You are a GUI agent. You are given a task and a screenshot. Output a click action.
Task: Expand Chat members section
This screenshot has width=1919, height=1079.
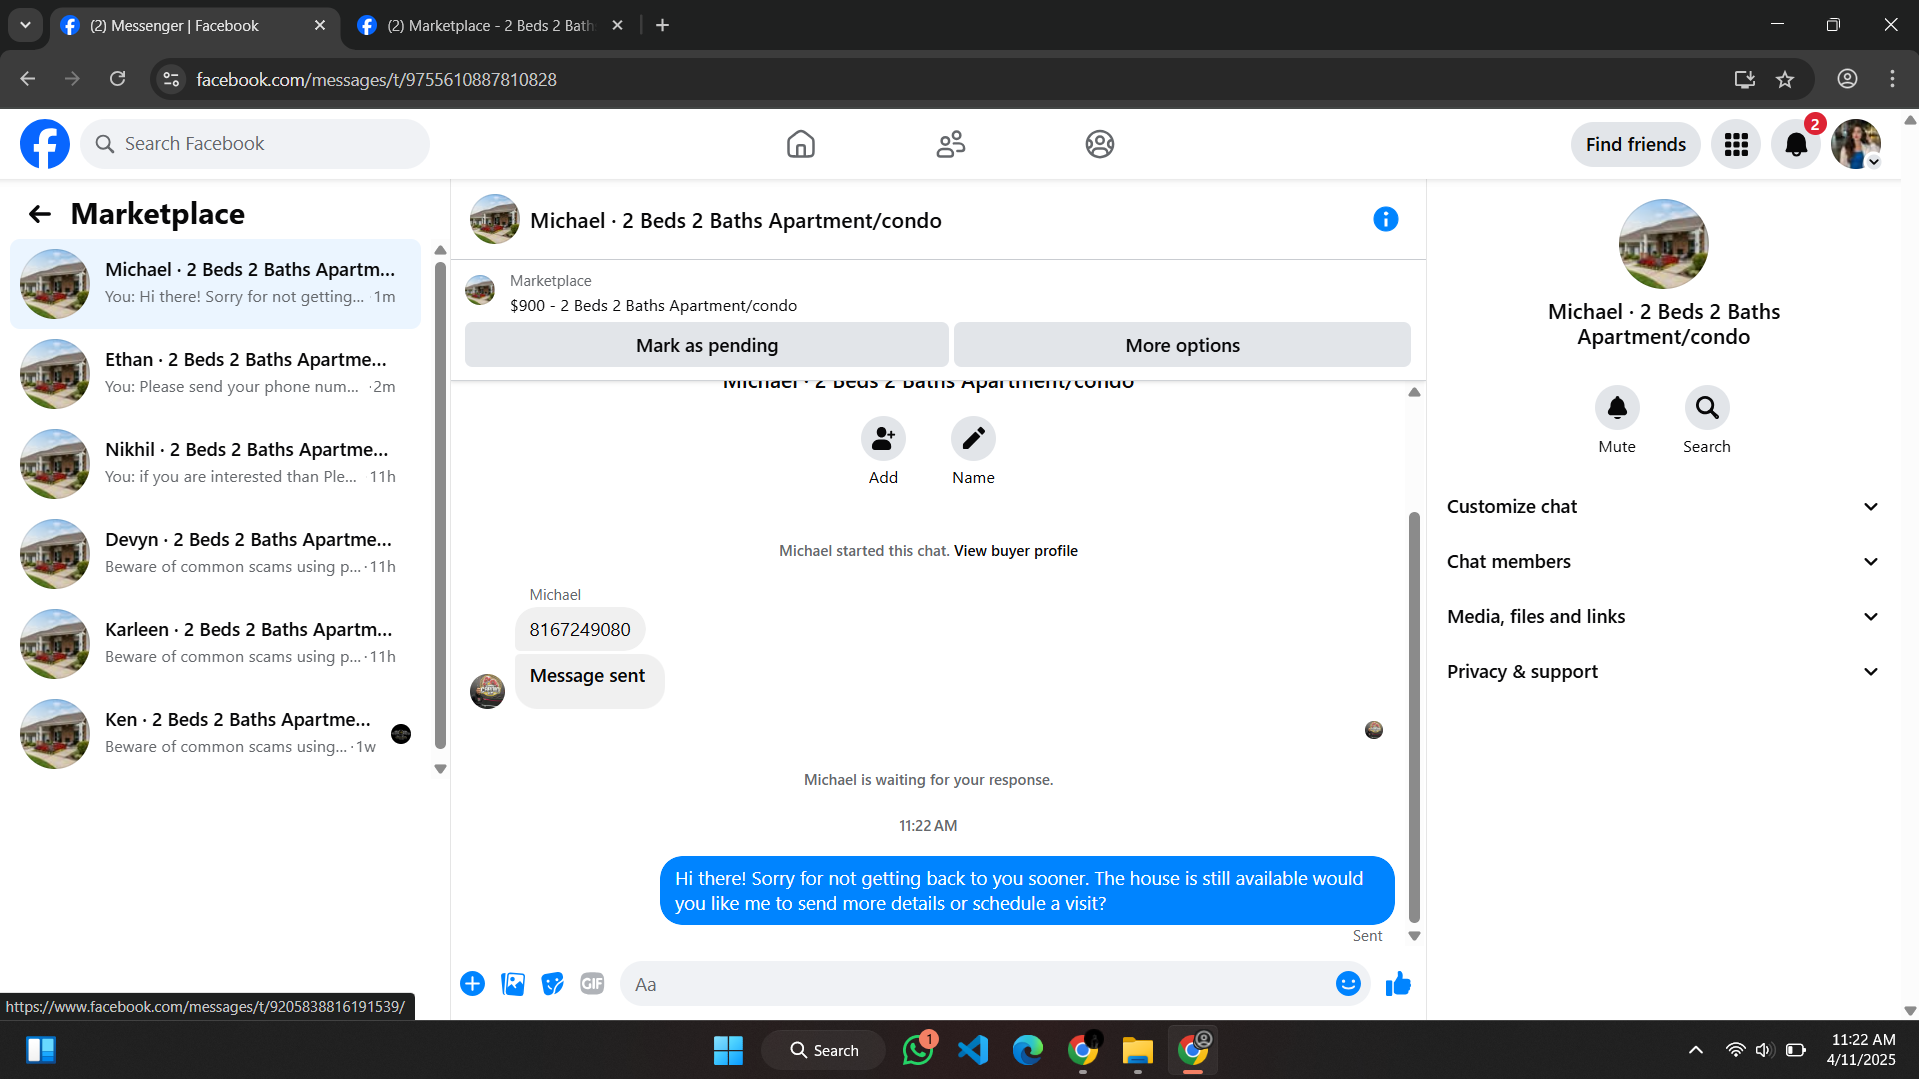[x=1663, y=562]
